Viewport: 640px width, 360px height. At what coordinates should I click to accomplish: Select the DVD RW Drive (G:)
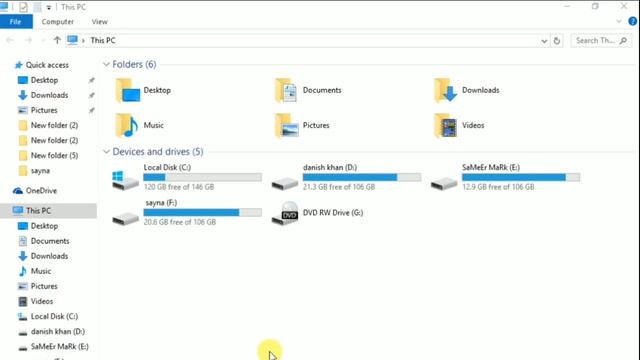(318, 213)
